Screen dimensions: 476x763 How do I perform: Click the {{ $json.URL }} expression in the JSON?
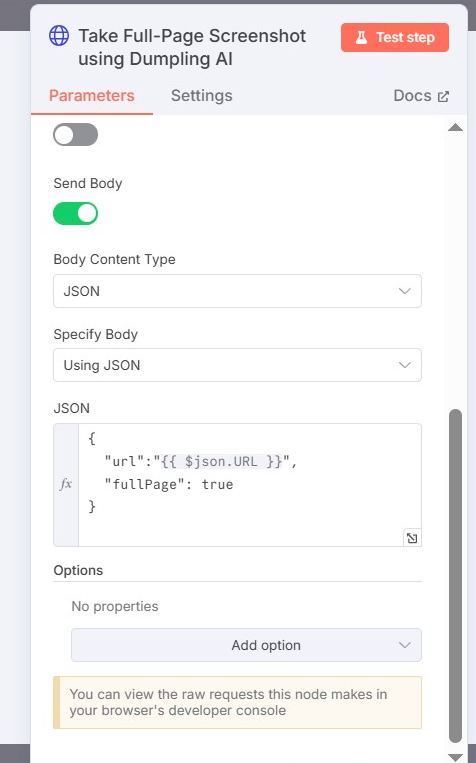[x=222, y=461]
